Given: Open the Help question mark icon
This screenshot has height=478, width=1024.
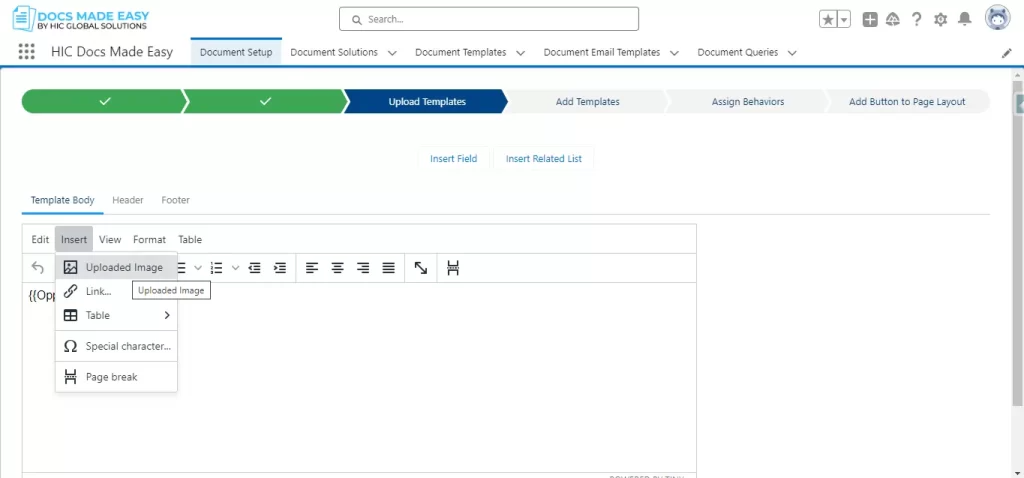Looking at the screenshot, I should [917, 20].
